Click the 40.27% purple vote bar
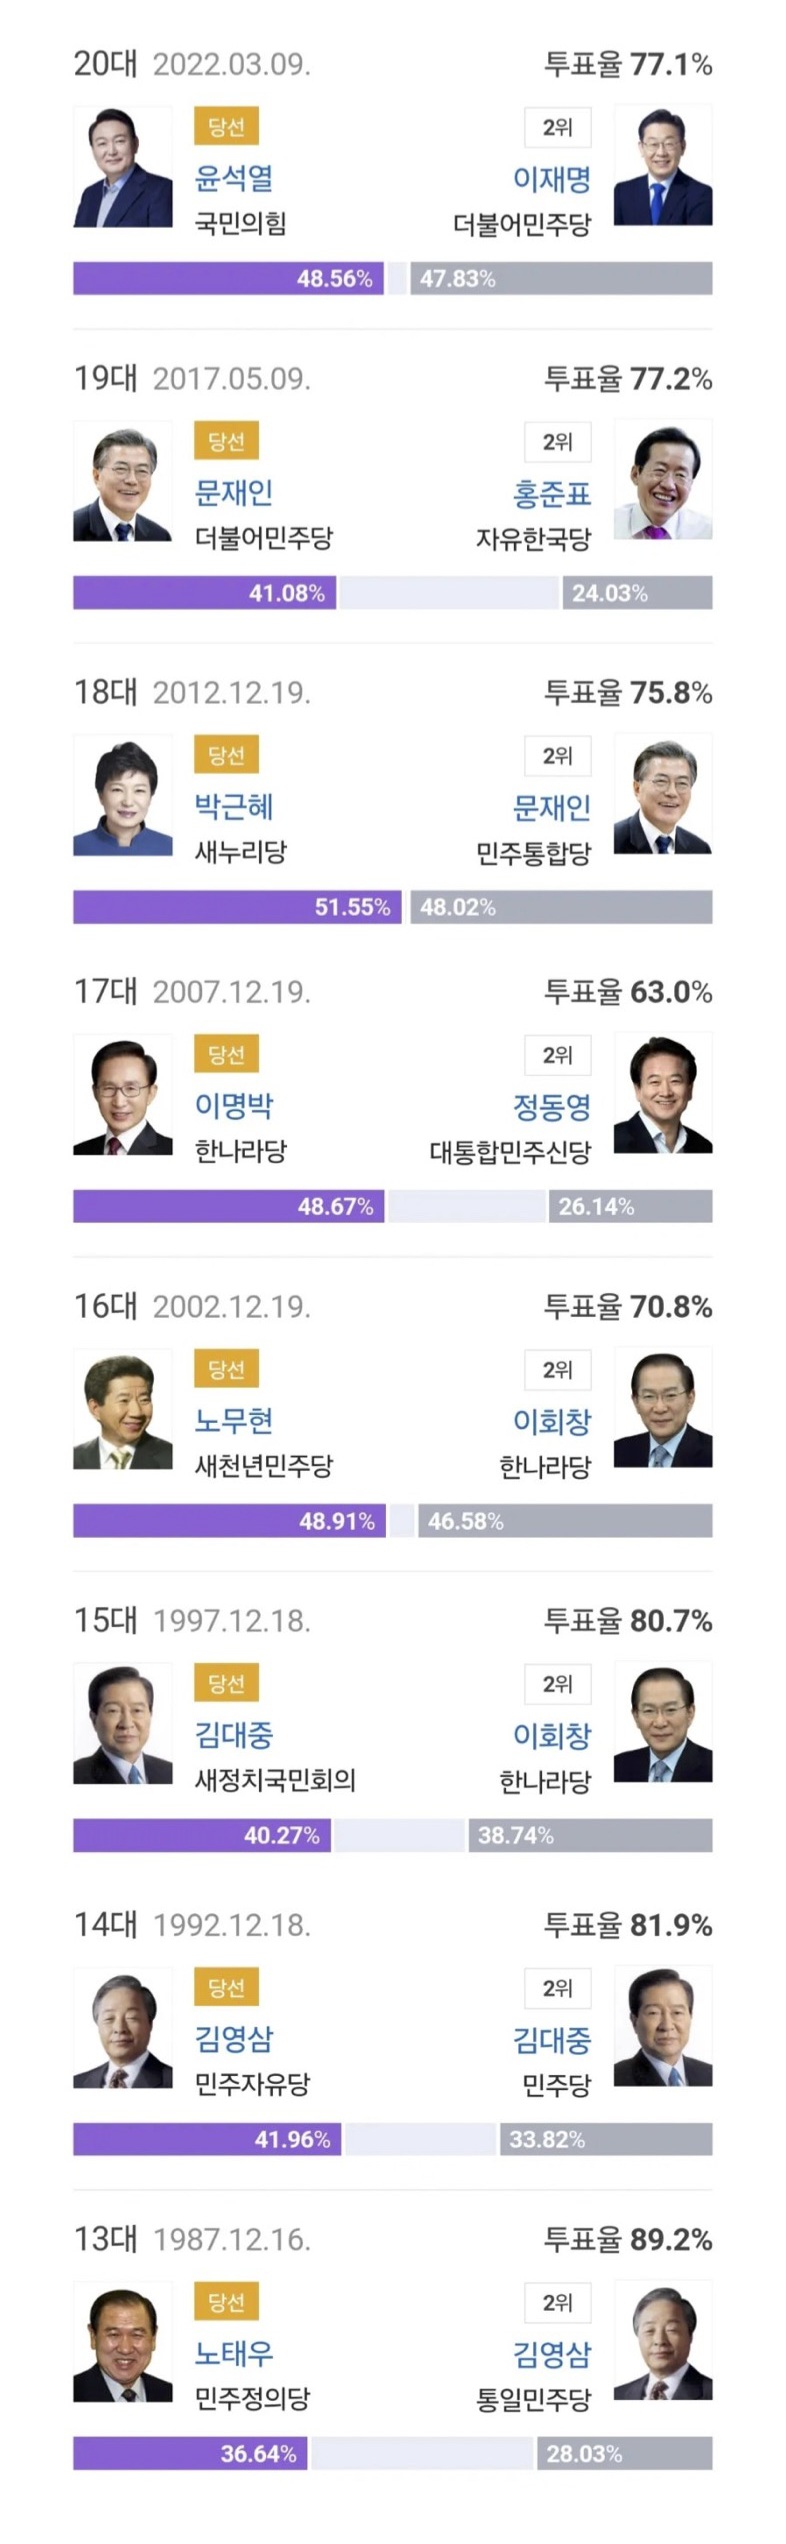 (x=202, y=1835)
